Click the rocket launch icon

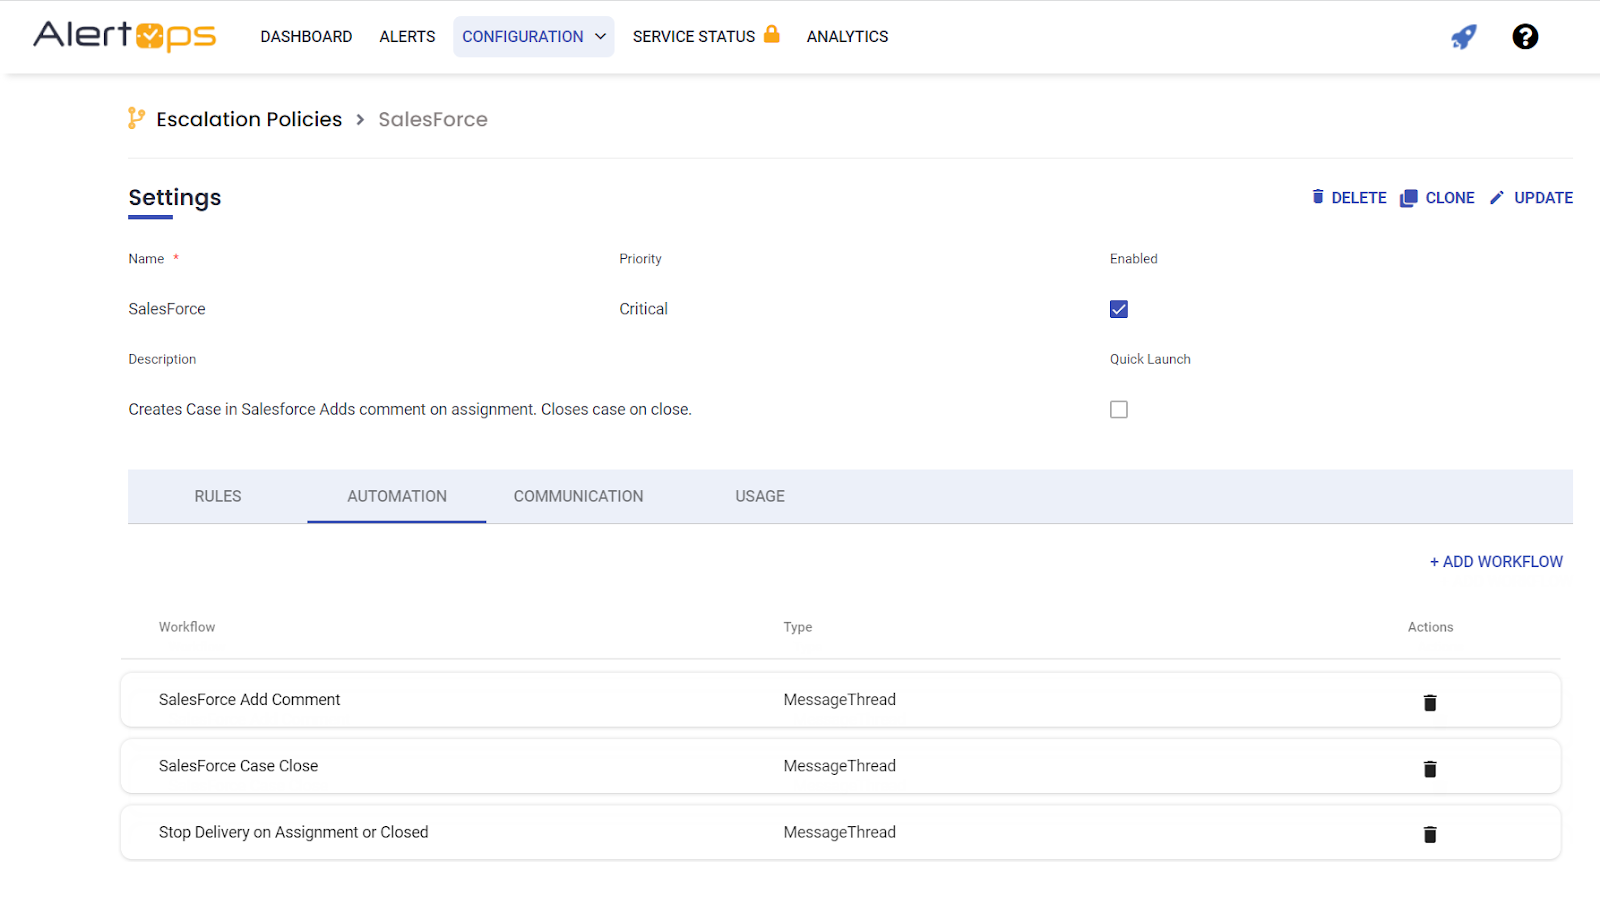tap(1463, 37)
